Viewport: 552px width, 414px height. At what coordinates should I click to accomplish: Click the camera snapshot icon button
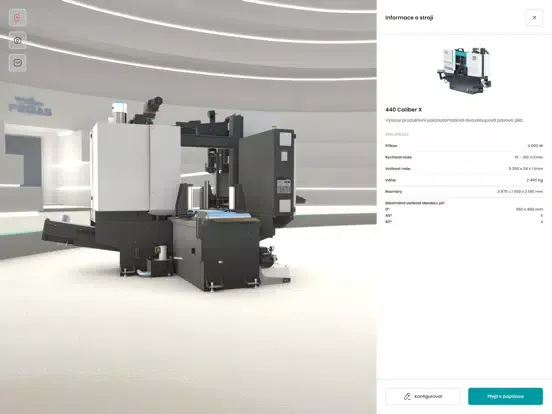coord(17,40)
